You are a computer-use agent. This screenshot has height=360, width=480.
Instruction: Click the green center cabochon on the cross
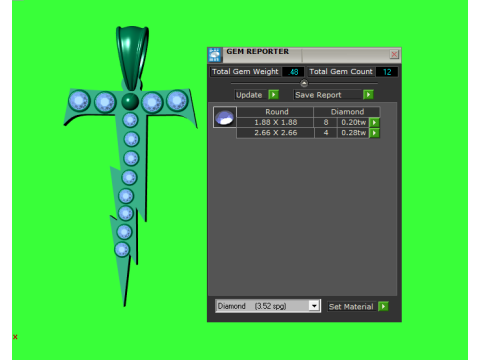[x=130, y=101]
